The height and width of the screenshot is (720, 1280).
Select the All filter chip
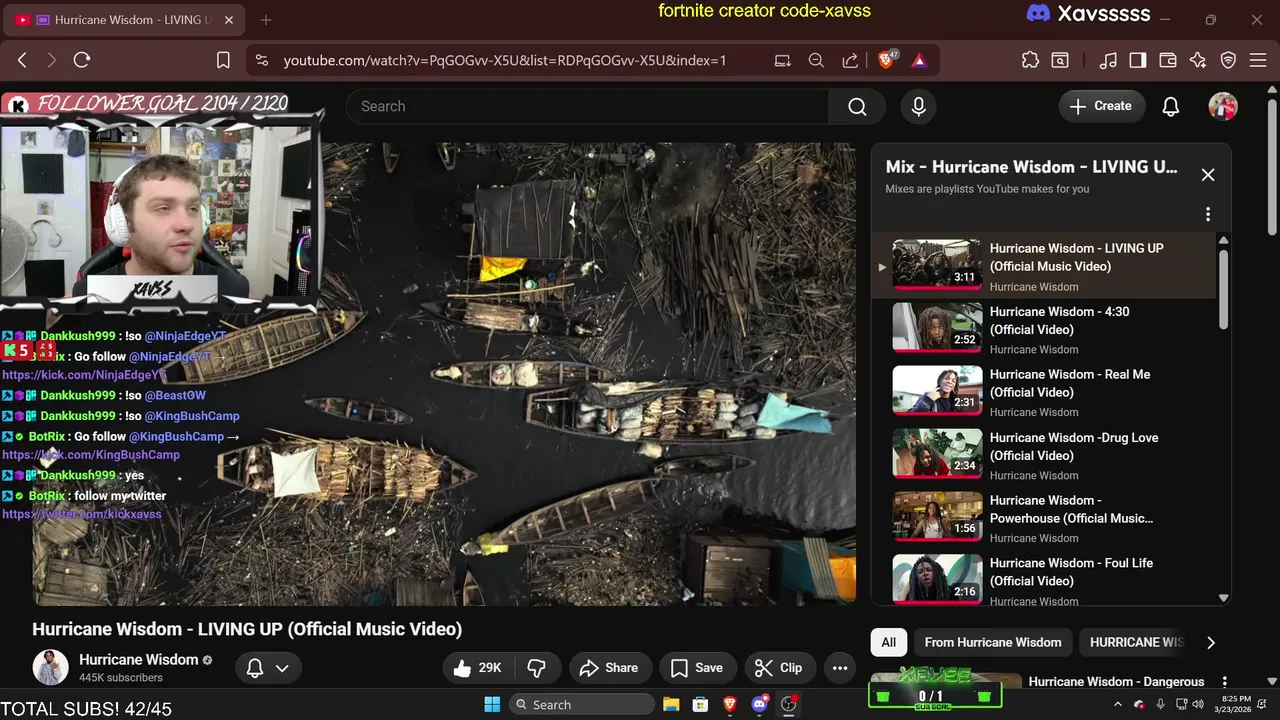[x=888, y=642]
